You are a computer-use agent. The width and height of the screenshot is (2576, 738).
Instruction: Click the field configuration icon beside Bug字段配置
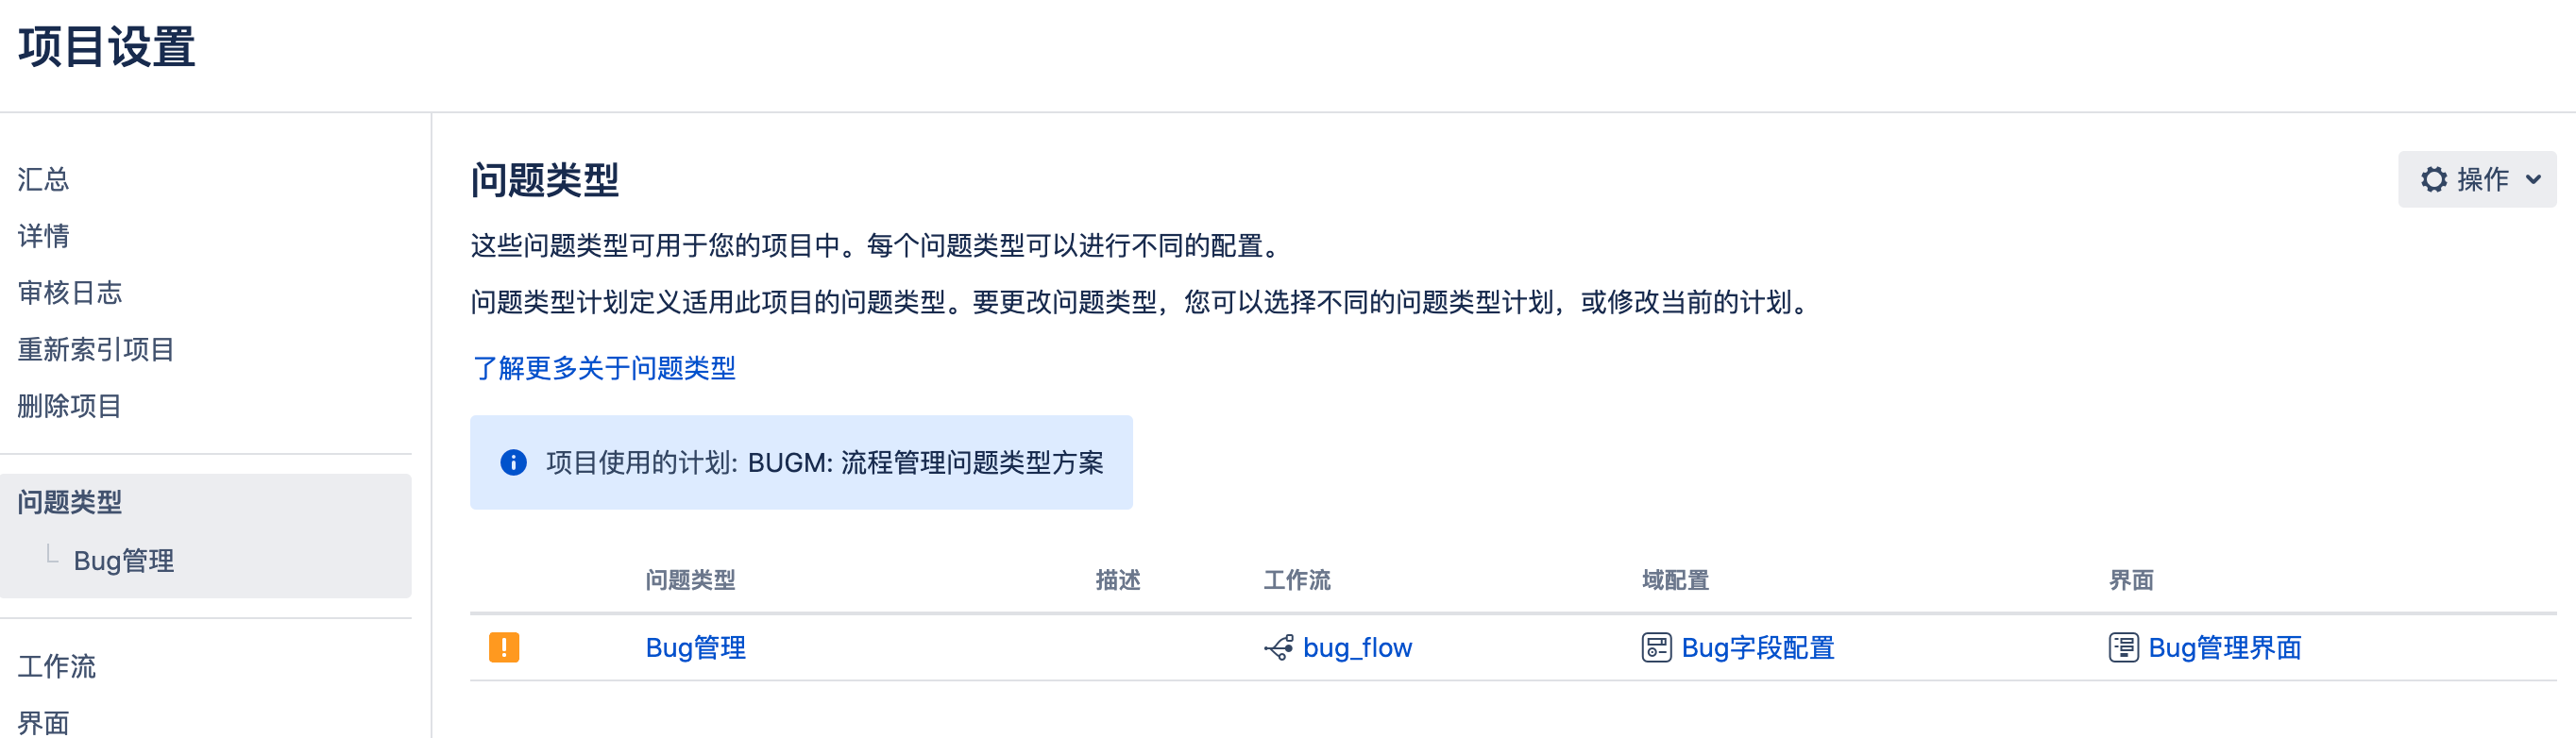tap(1656, 648)
